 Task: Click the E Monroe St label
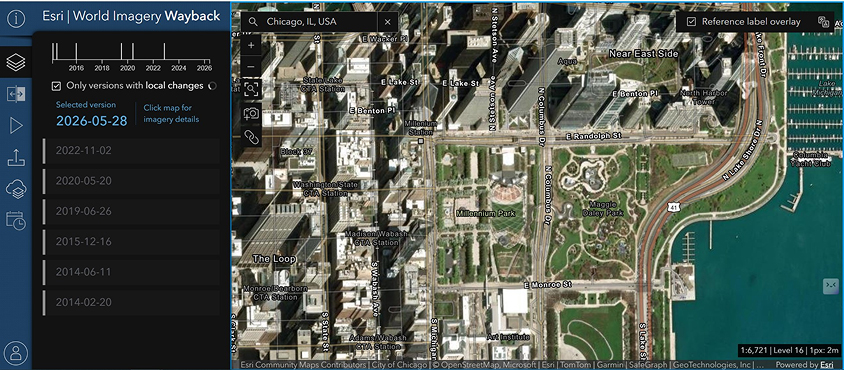pyautogui.click(x=549, y=284)
